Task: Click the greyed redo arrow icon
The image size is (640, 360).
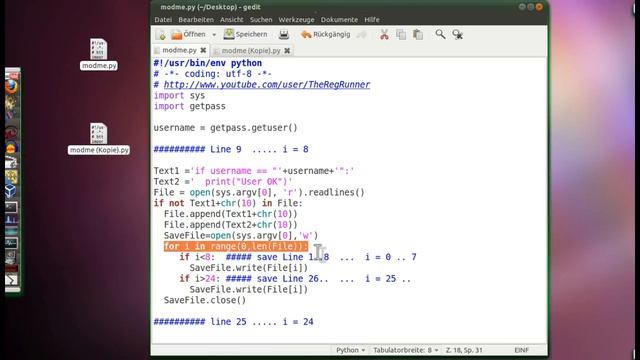Action: point(361,35)
